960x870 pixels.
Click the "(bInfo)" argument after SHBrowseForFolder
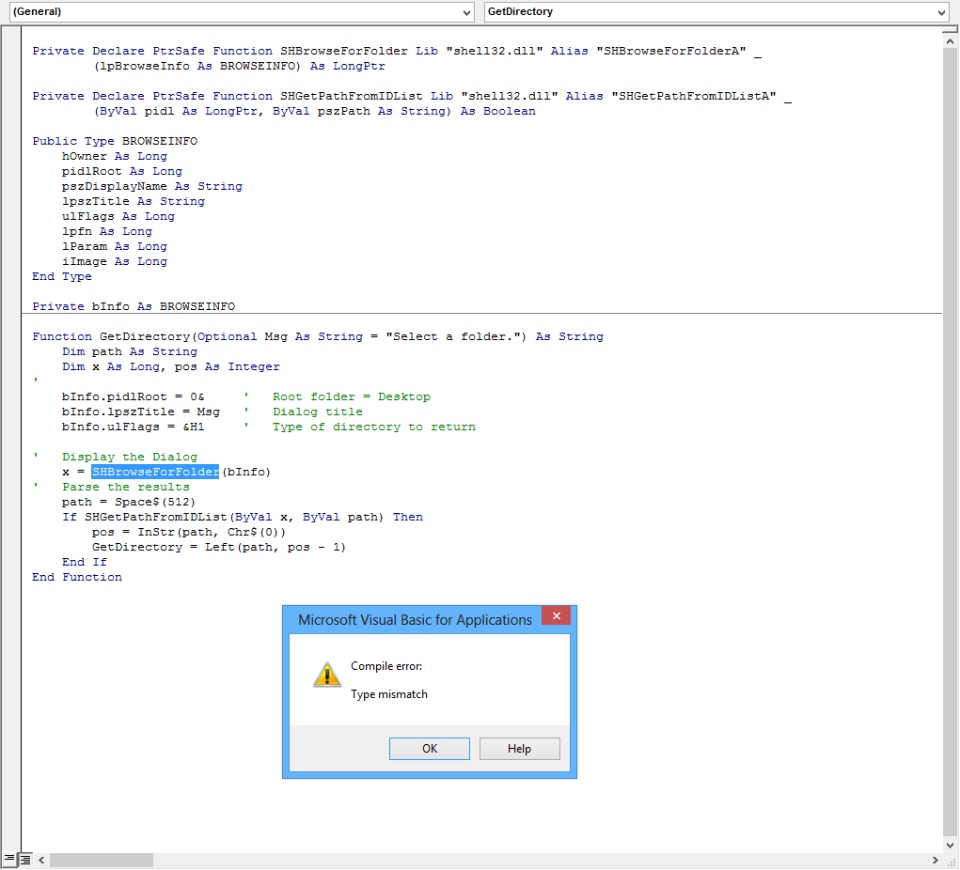point(246,471)
